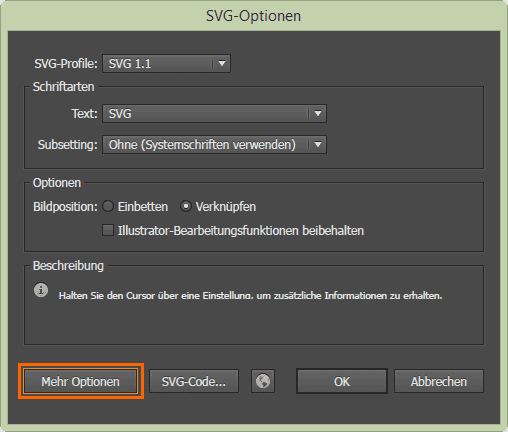Click the Schriftarten group heading
This screenshot has height=432, width=508.
point(63,87)
